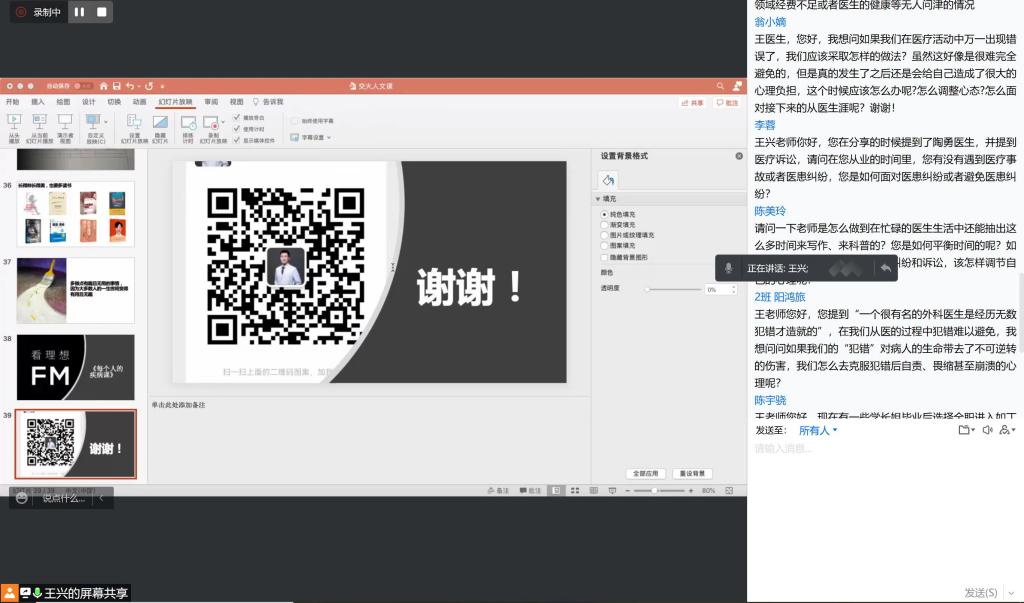Click the 告诉我 lightbulb search
Screen dimensions: 1024x603
click(268, 102)
